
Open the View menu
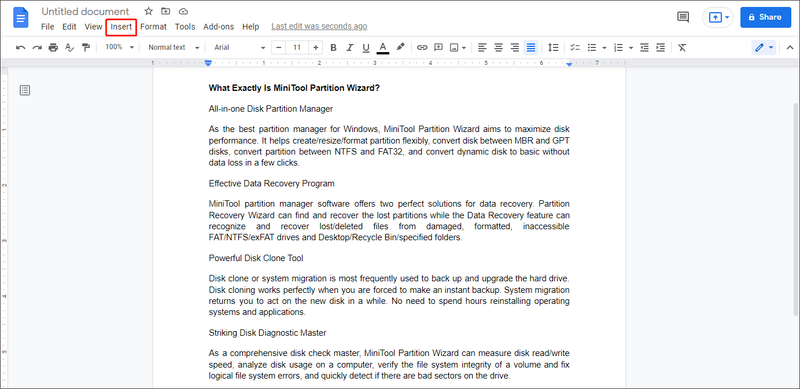click(x=93, y=27)
